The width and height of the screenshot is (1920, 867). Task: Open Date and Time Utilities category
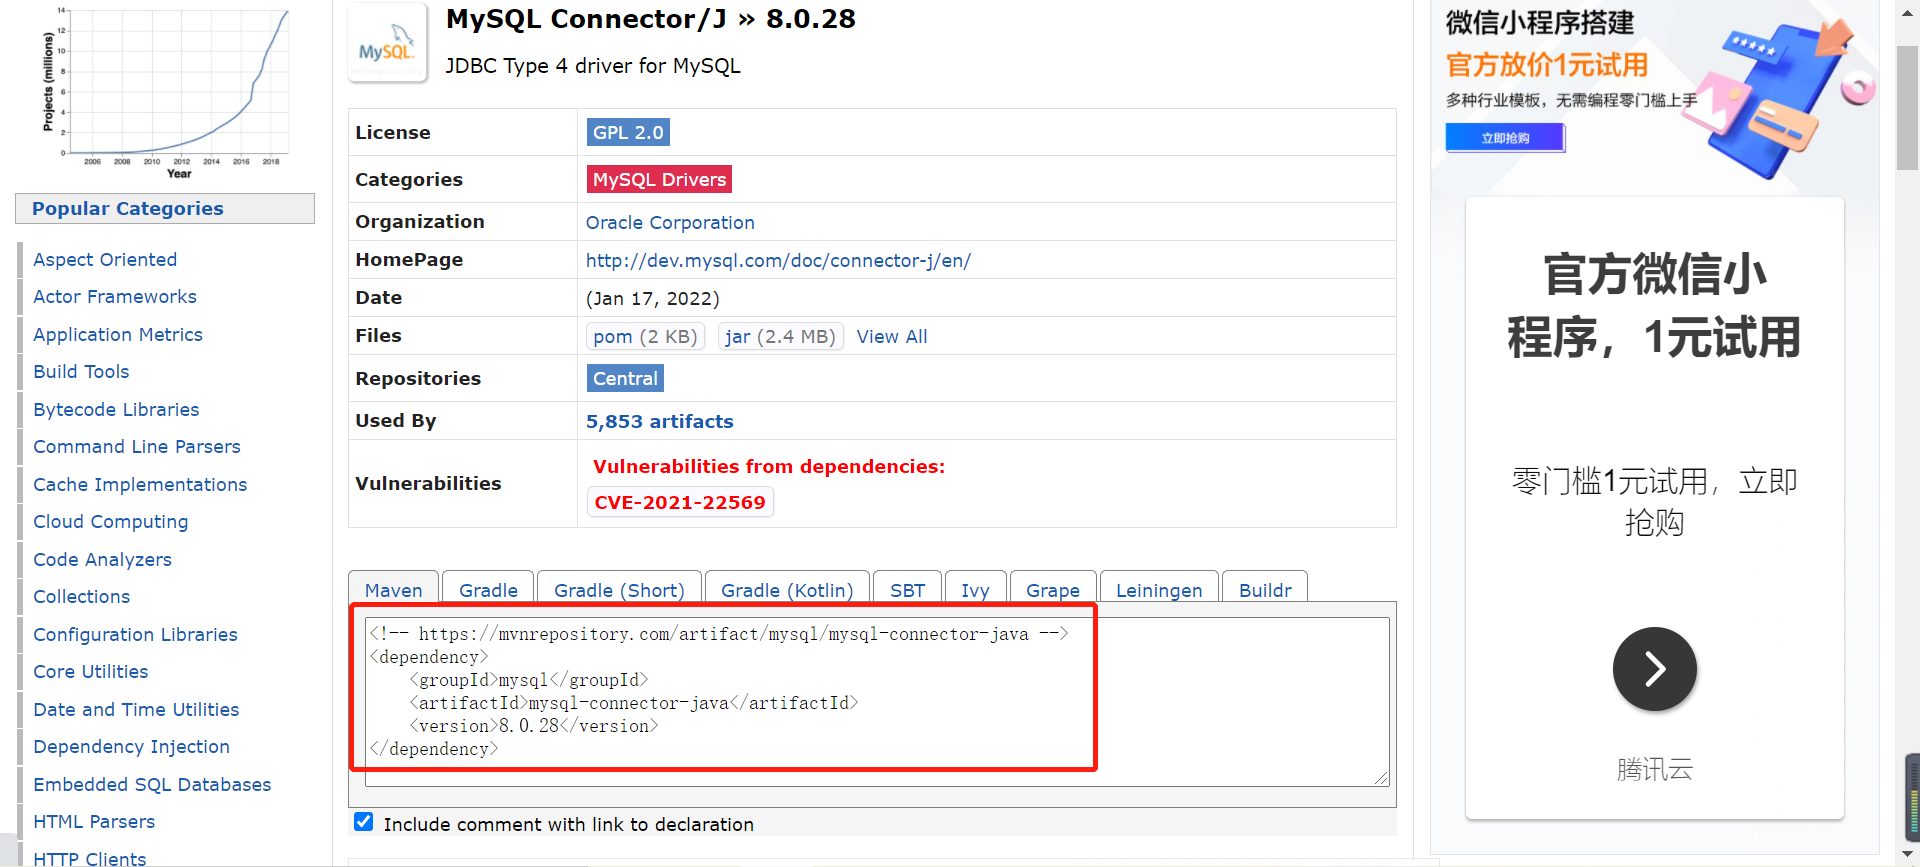coord(136,709)
